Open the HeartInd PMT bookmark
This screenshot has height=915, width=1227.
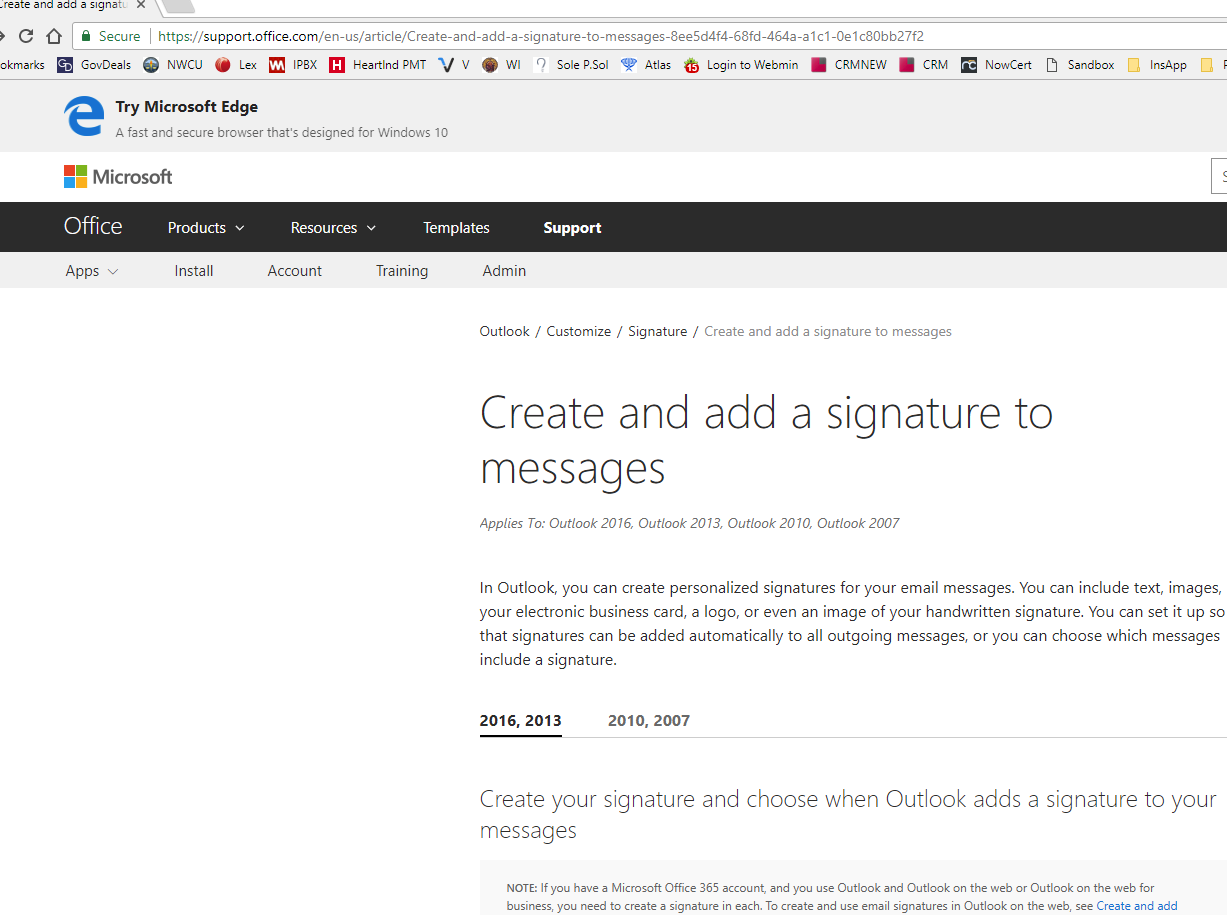(x=378, y=65)
